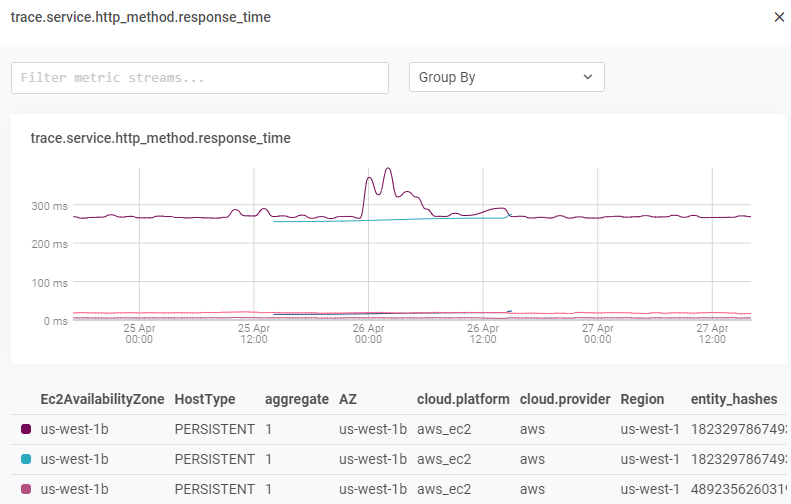
Task: Click PERSISTENT in the first table row
Action: click(214, 429)
